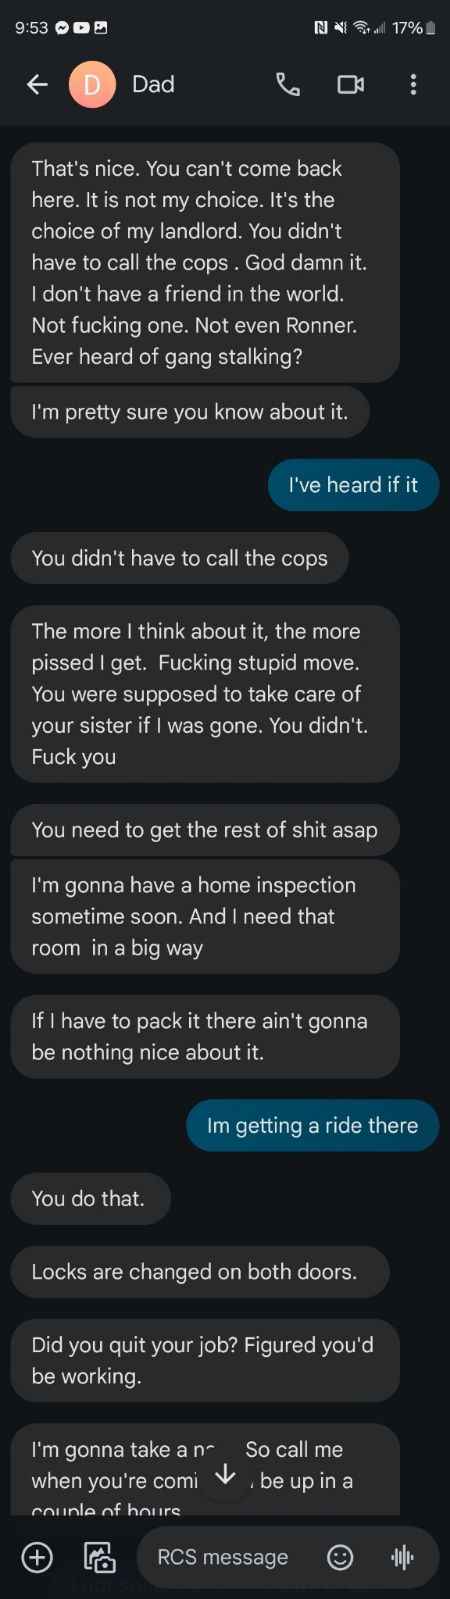Tap the back arrow icon
Viewport: 450px width, 1599px height.
pyautogui.click(x=37, y=85)
